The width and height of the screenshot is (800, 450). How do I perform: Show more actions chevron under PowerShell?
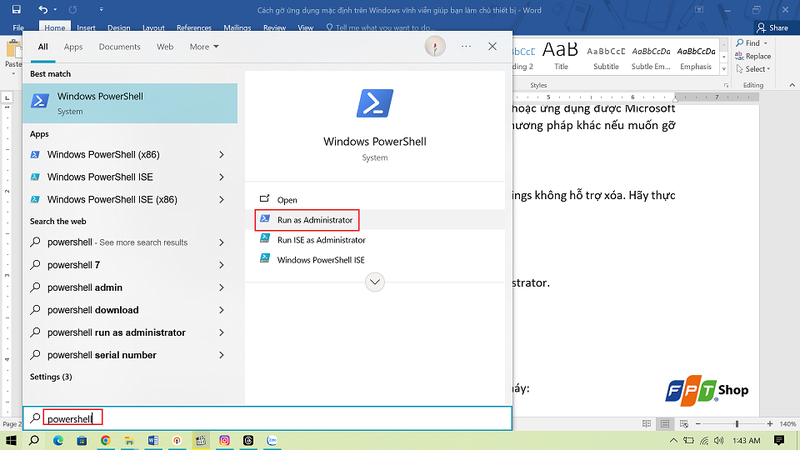pos(374,282)
